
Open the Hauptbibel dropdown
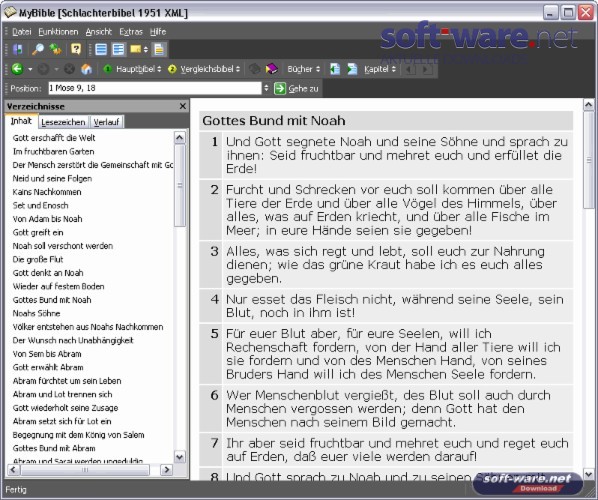(x=132, y=69)
